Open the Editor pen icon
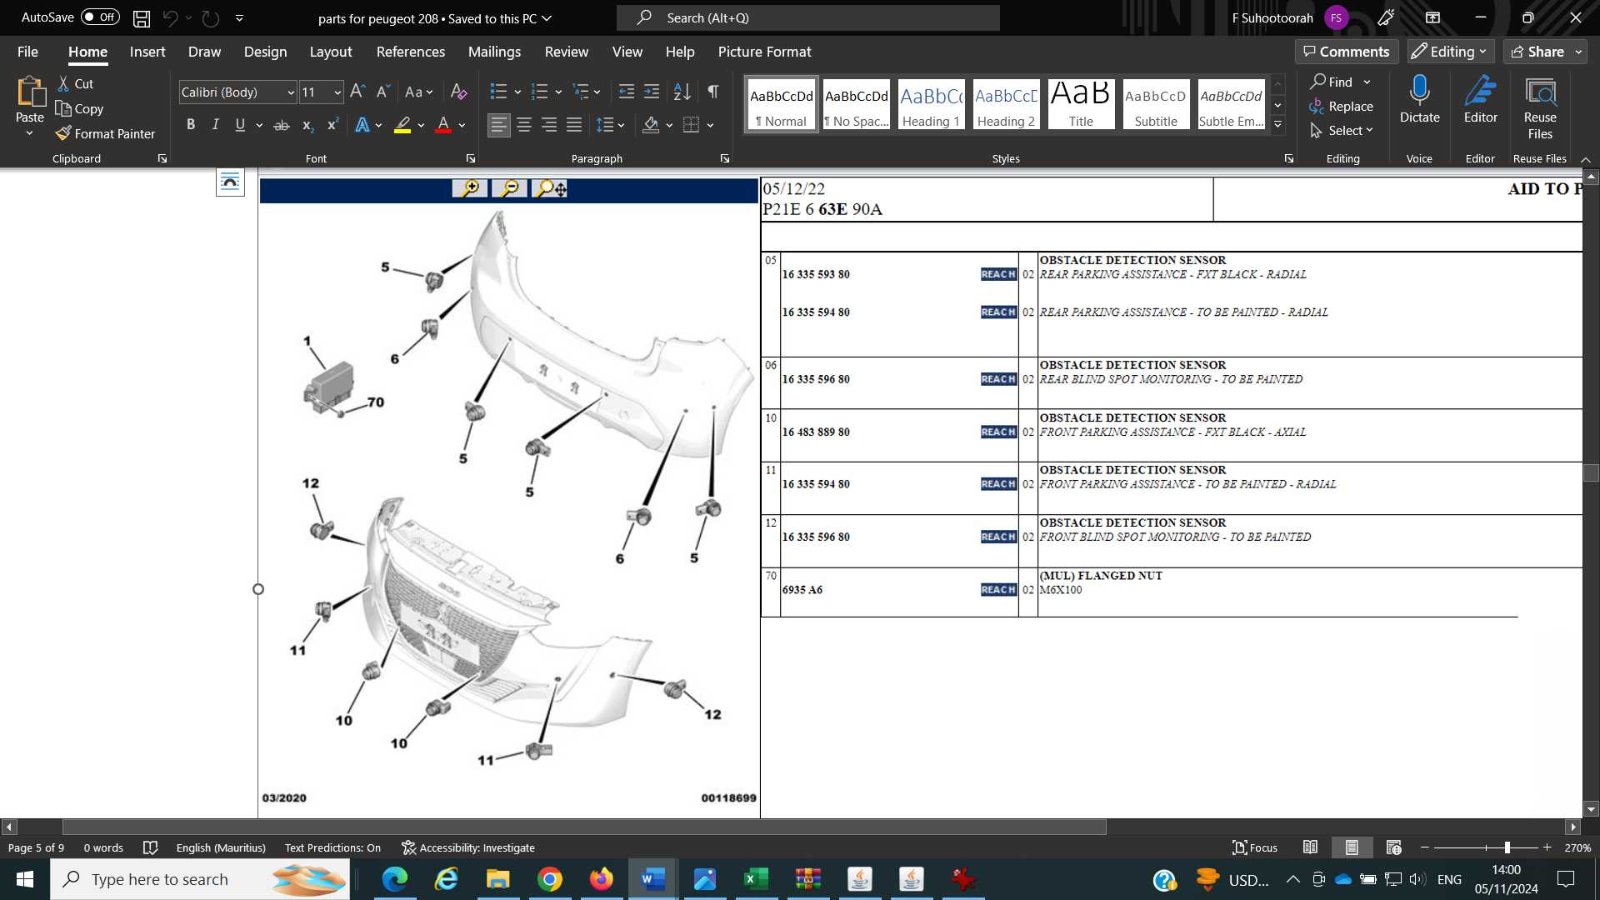 pos(1480,100)
